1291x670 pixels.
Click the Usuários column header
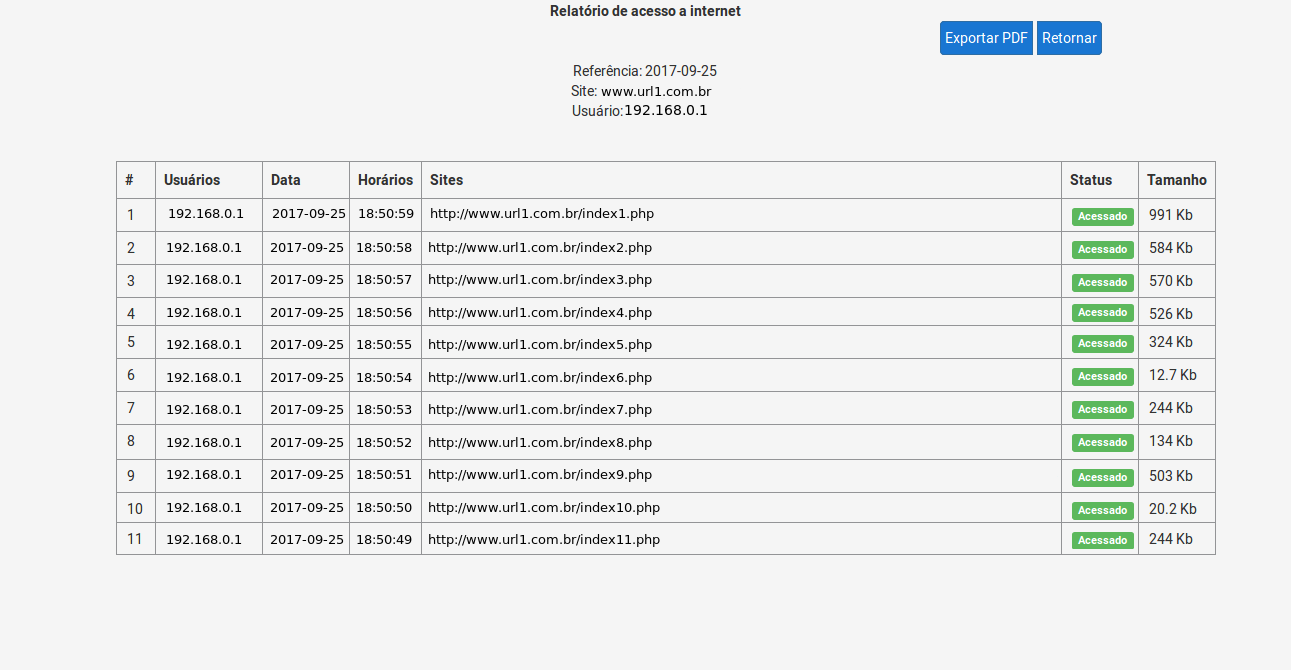[192, 180]
